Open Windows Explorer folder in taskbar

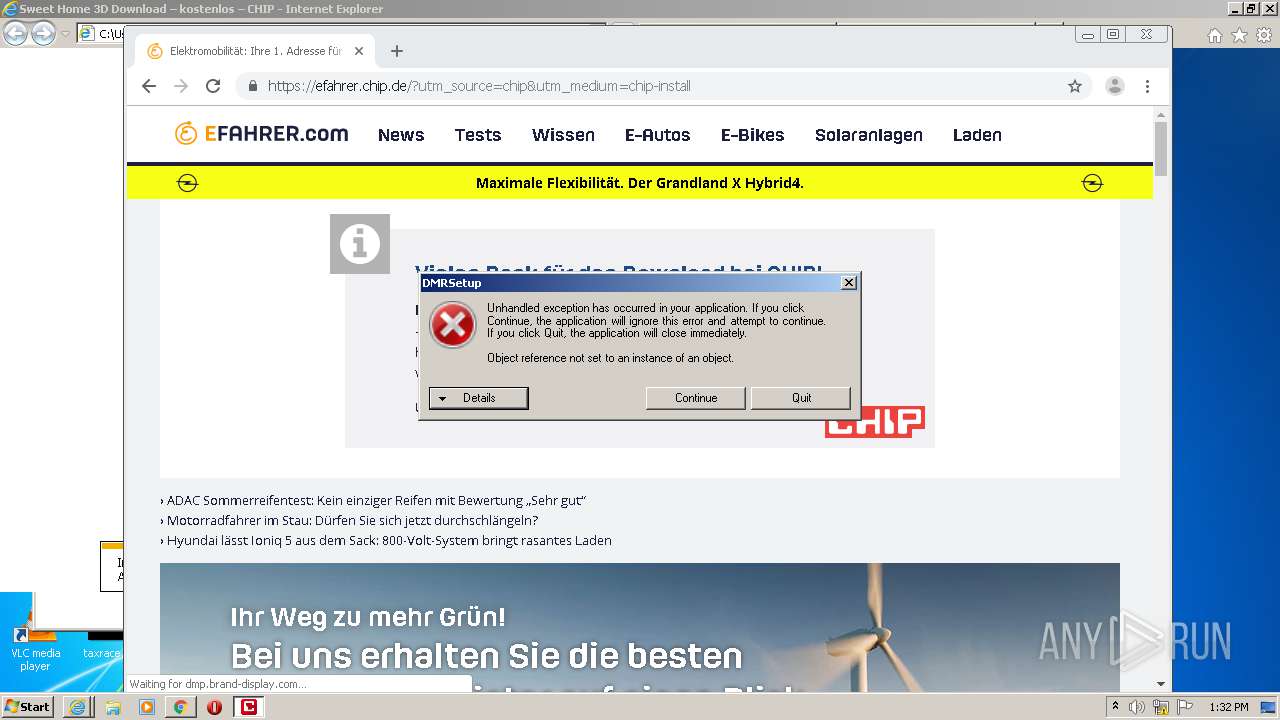113,707
